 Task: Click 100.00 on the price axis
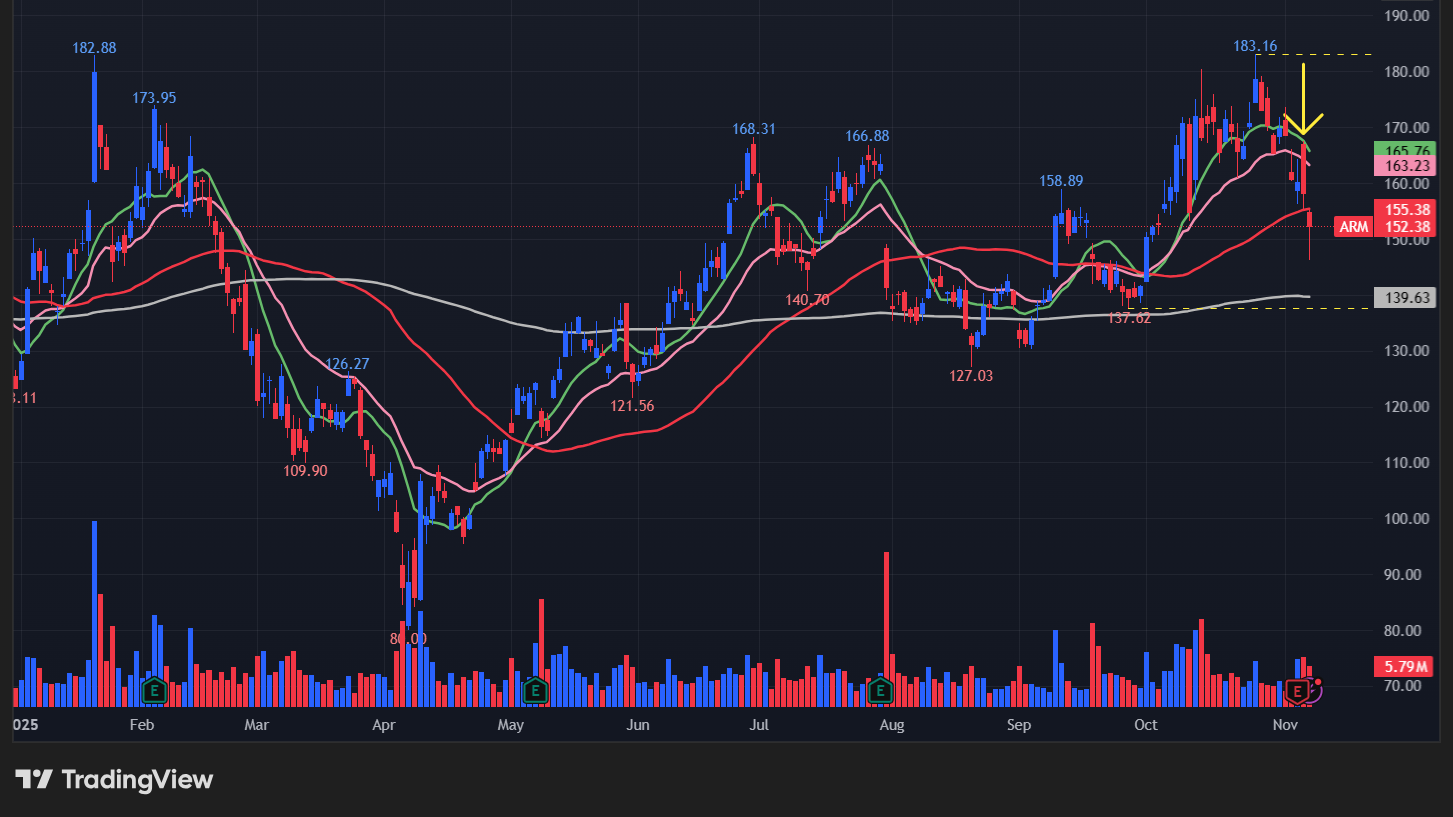coord(1408,519)
